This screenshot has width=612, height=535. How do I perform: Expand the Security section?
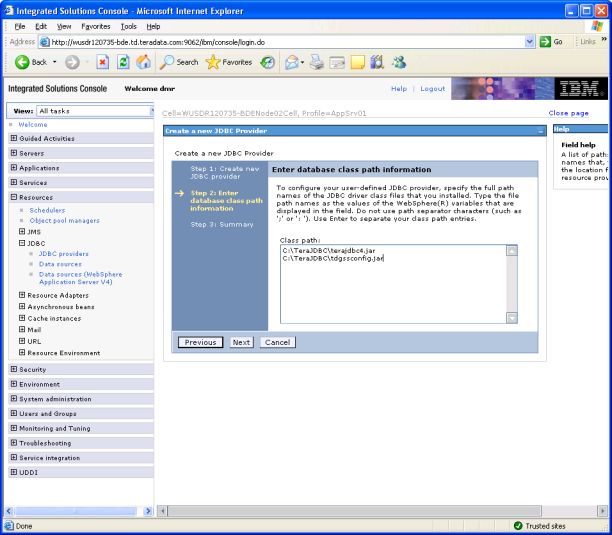[14, 369]
